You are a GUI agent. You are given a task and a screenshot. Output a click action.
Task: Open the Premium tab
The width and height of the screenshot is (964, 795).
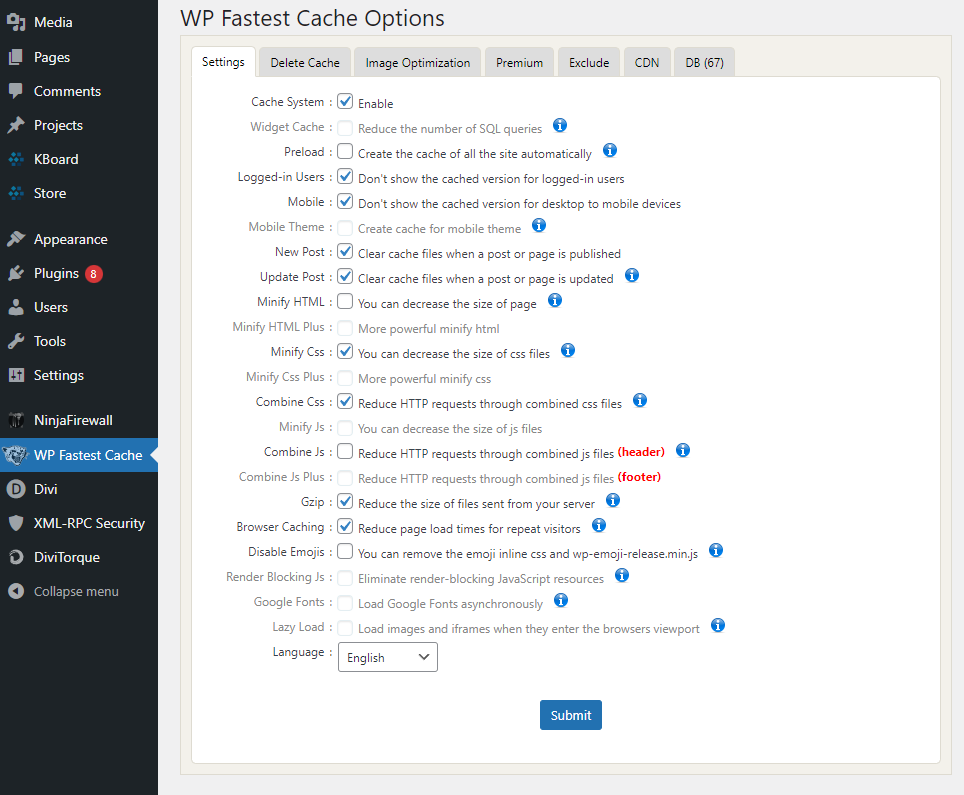pyautogui.click(x=520, y=63)
